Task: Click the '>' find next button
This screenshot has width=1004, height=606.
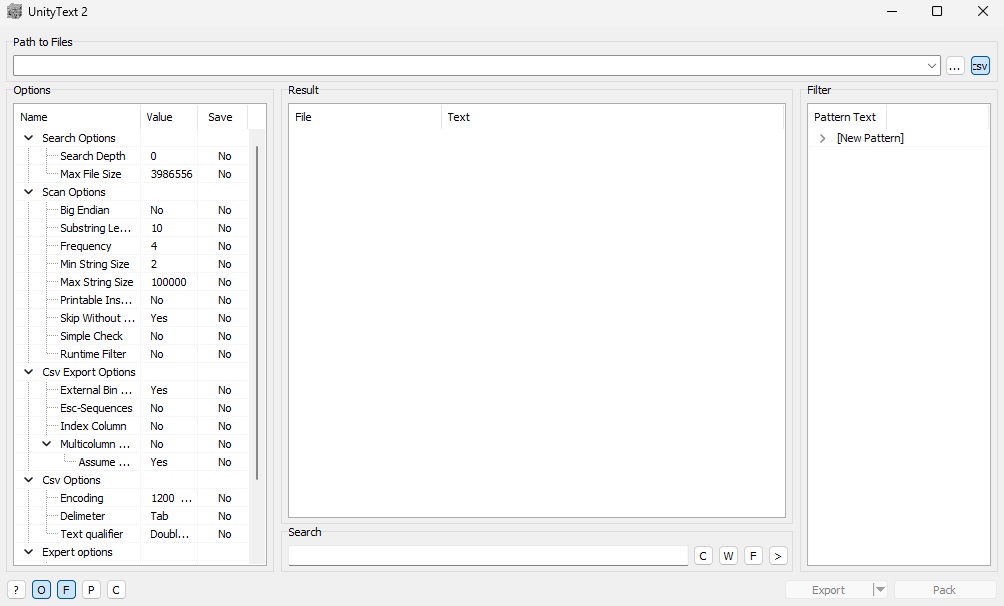Action: point(778,556)
